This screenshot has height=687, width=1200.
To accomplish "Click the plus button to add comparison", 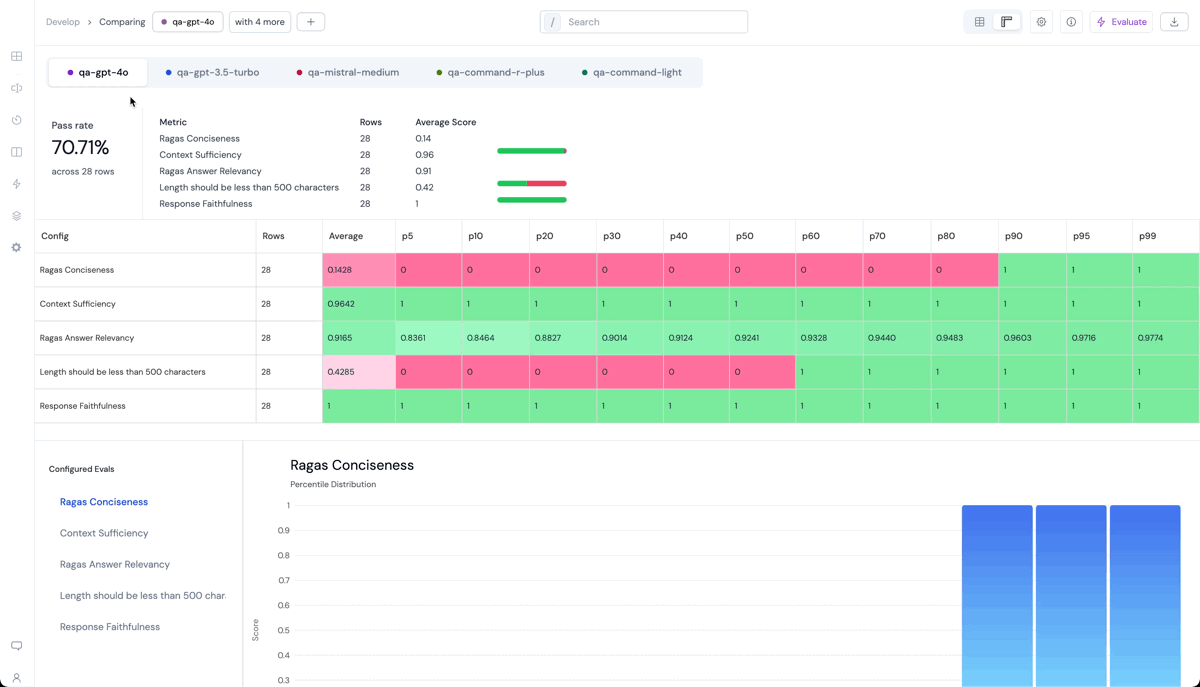I will tap(311, 22).
